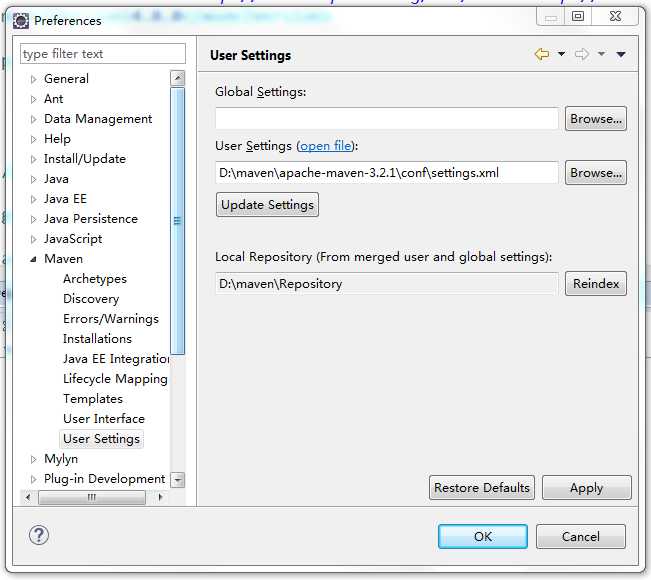Select the General preferences category
This screenshot has width=651, height=580.
click(x=66, y=79)
